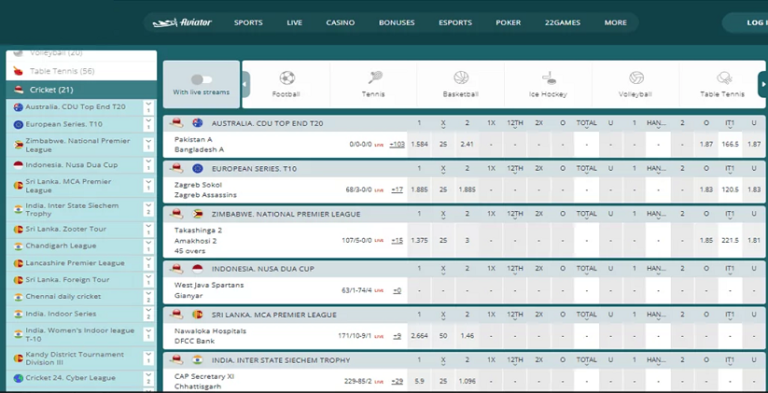Open the SPORTS menu
The width and height of the screenshot is (768, 393).
(x=248, y=23)
